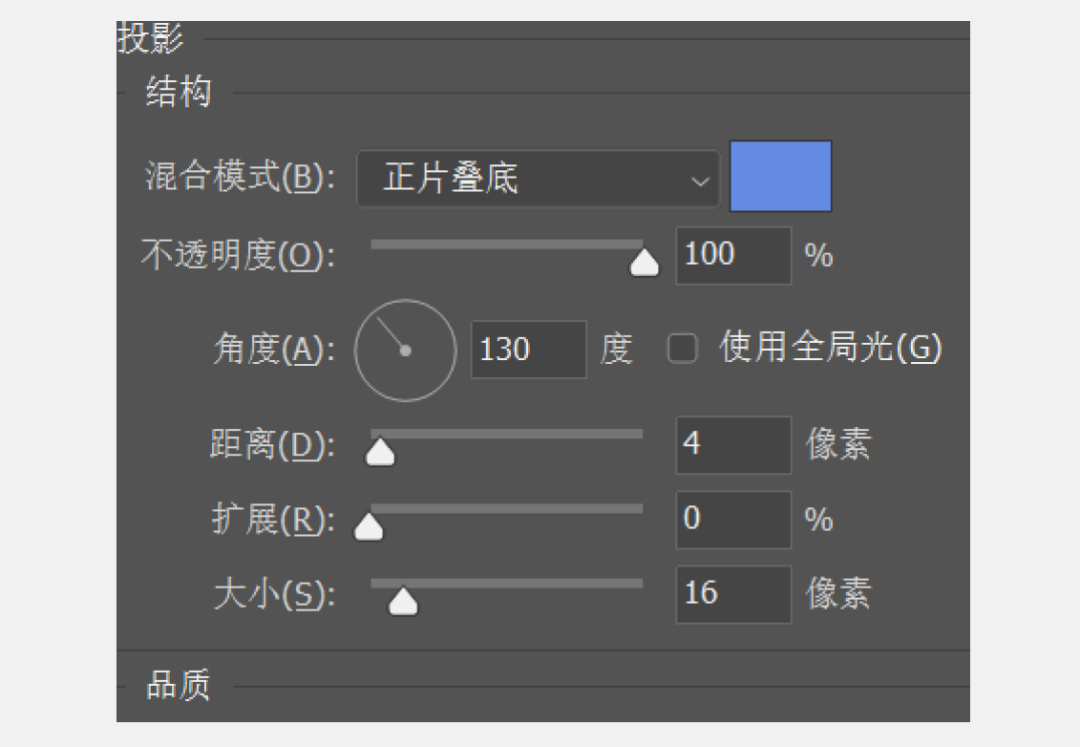Enable the 使用全局光 checkbox
Image resolution: width=1080 pixels, height=747 pixels.
682,349
